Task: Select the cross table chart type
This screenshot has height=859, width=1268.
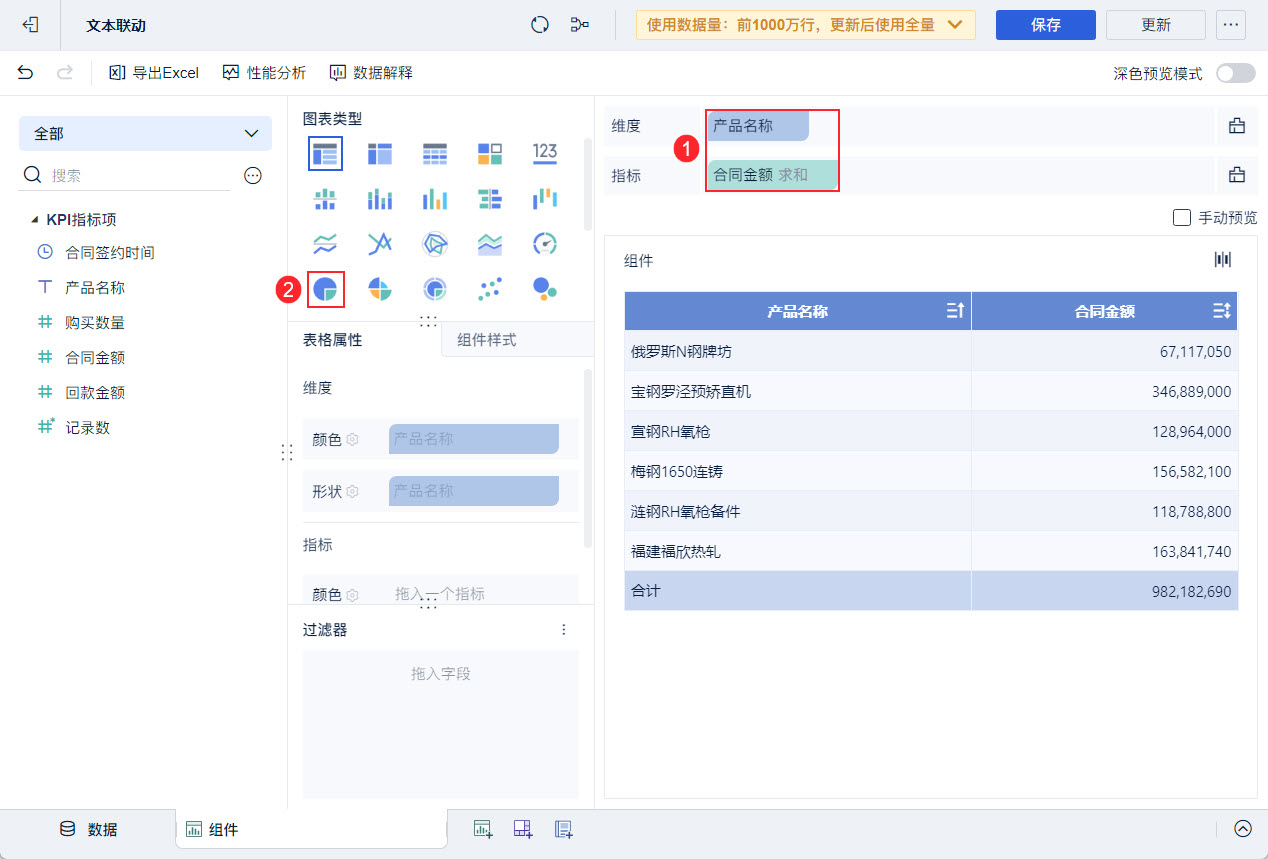Action: coord(380,153)
